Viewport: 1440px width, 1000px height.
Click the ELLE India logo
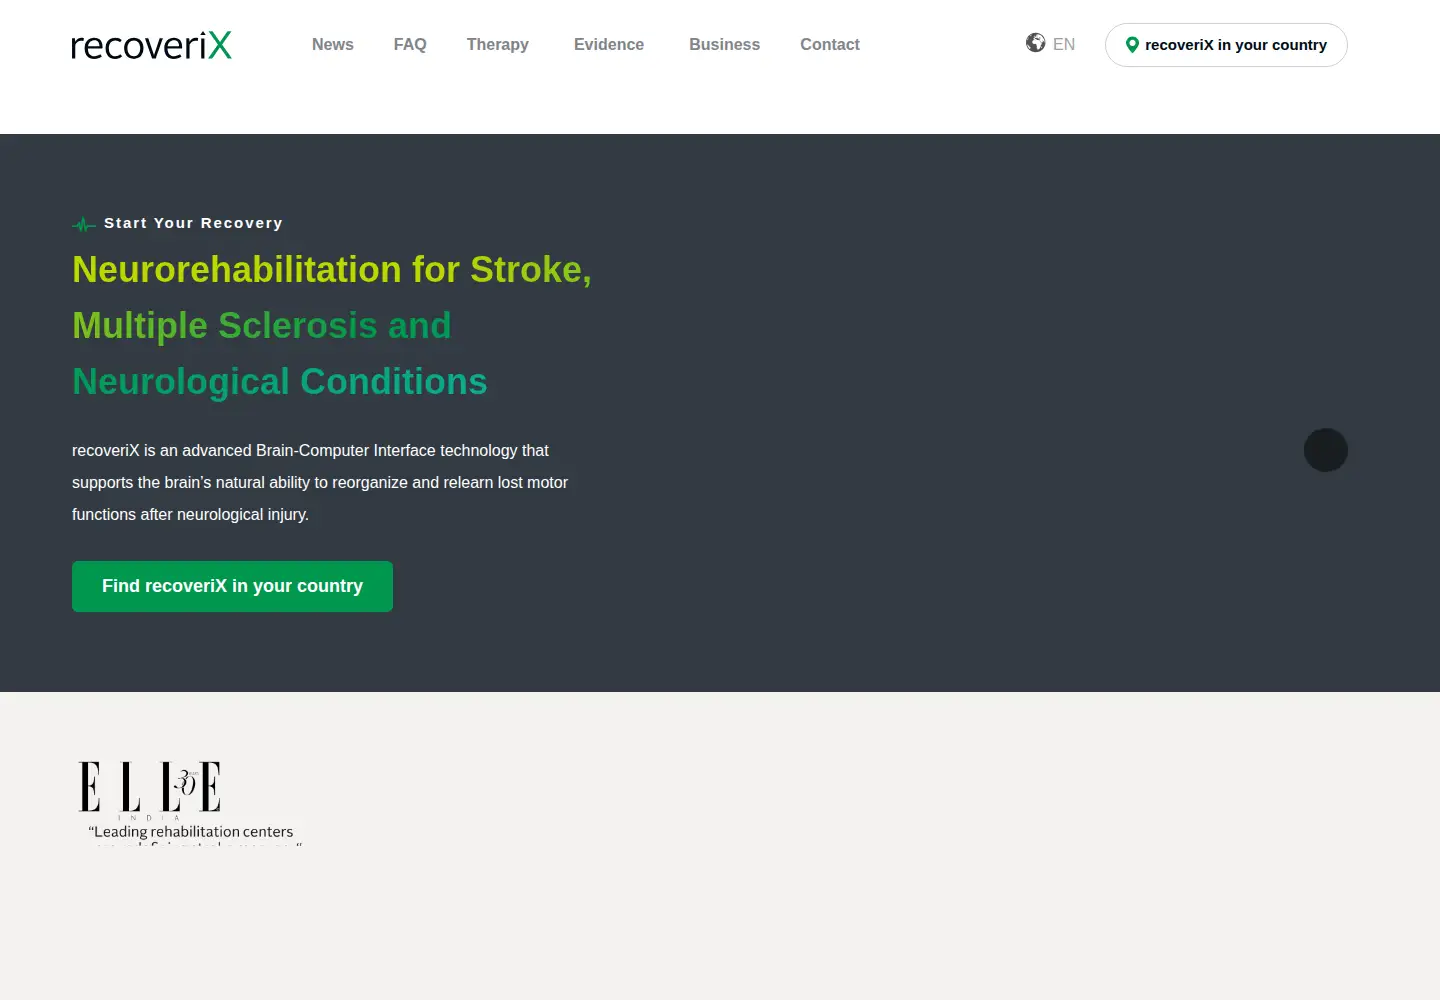tap(150, 790)
